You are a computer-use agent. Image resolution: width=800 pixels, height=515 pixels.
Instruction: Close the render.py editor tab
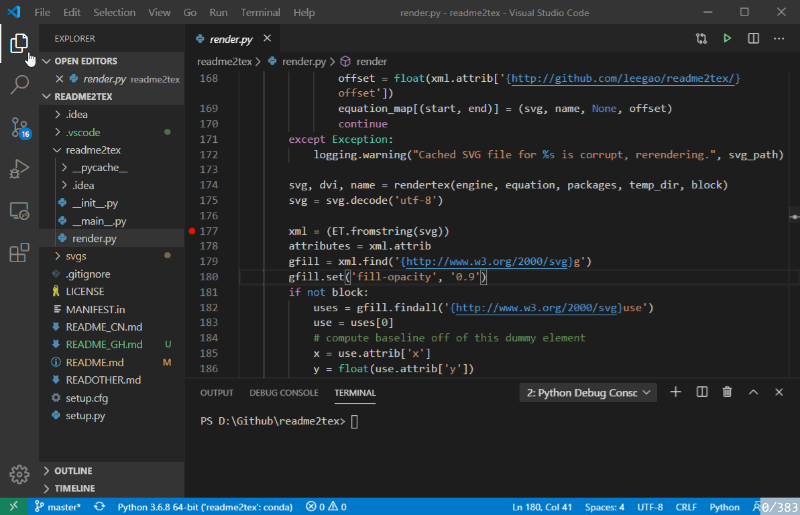pos(267,38)
